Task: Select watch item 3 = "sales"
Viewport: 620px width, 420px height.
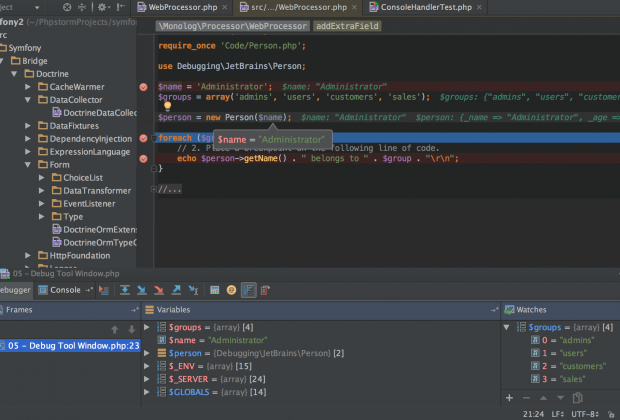Action: [558, 379]
